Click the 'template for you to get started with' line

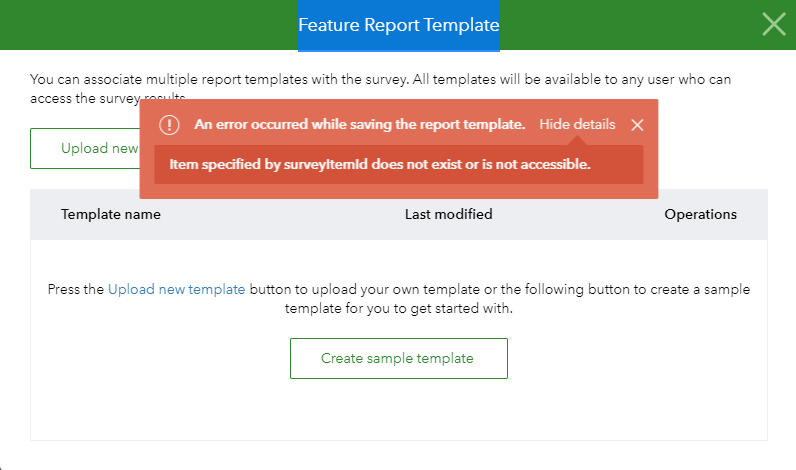399,309
